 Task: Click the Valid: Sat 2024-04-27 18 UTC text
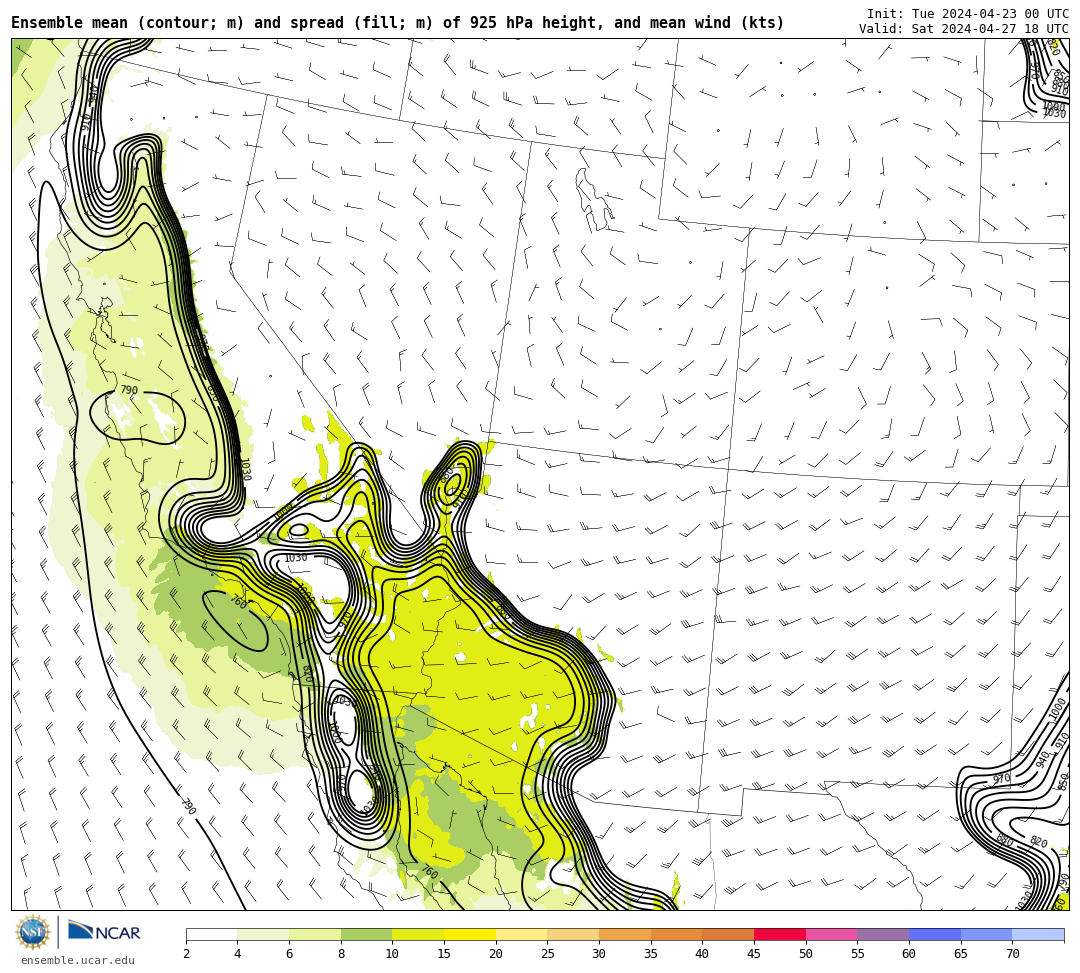point(964,29)
